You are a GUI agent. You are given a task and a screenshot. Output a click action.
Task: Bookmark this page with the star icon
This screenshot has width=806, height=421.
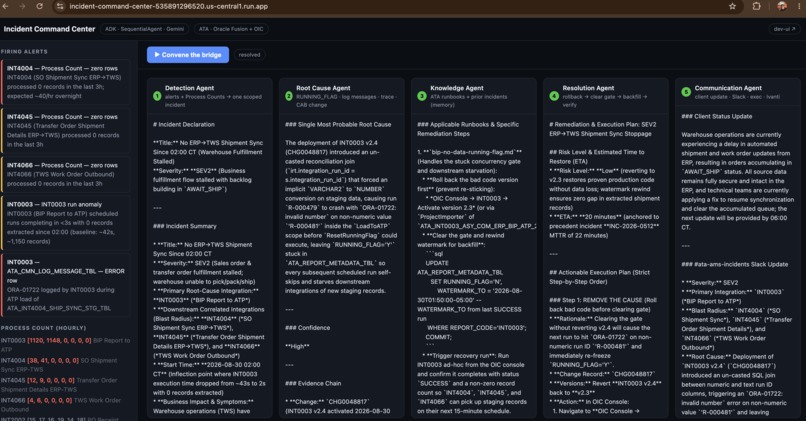732,6
